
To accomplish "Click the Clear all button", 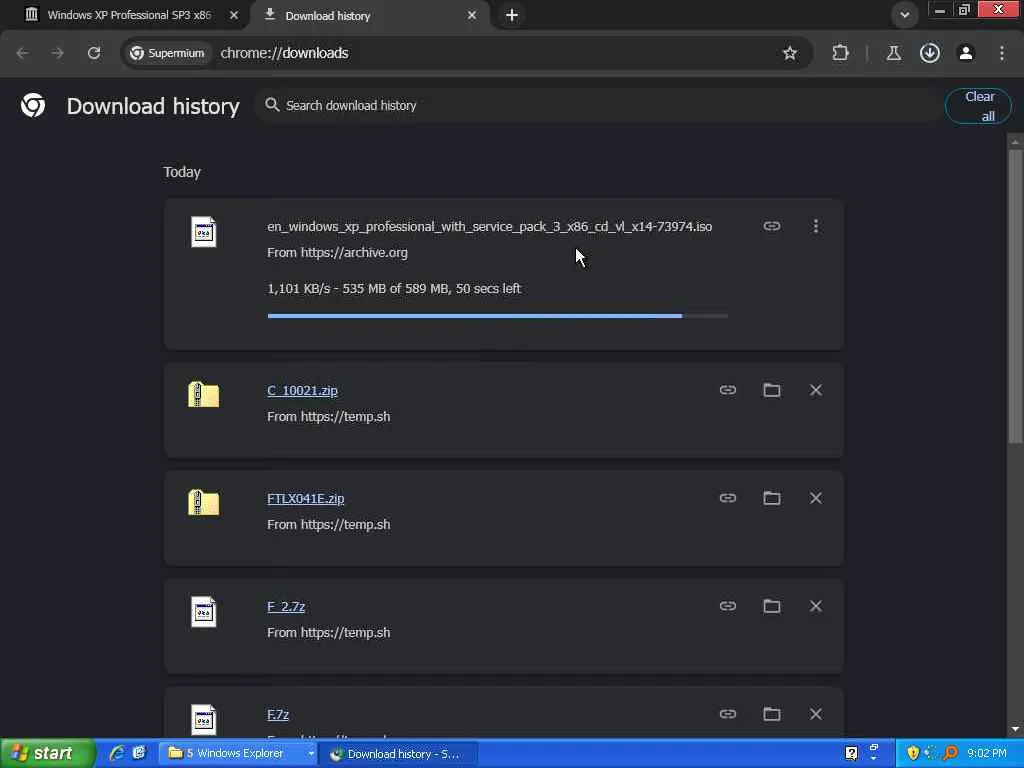I will tap(978, 106).
